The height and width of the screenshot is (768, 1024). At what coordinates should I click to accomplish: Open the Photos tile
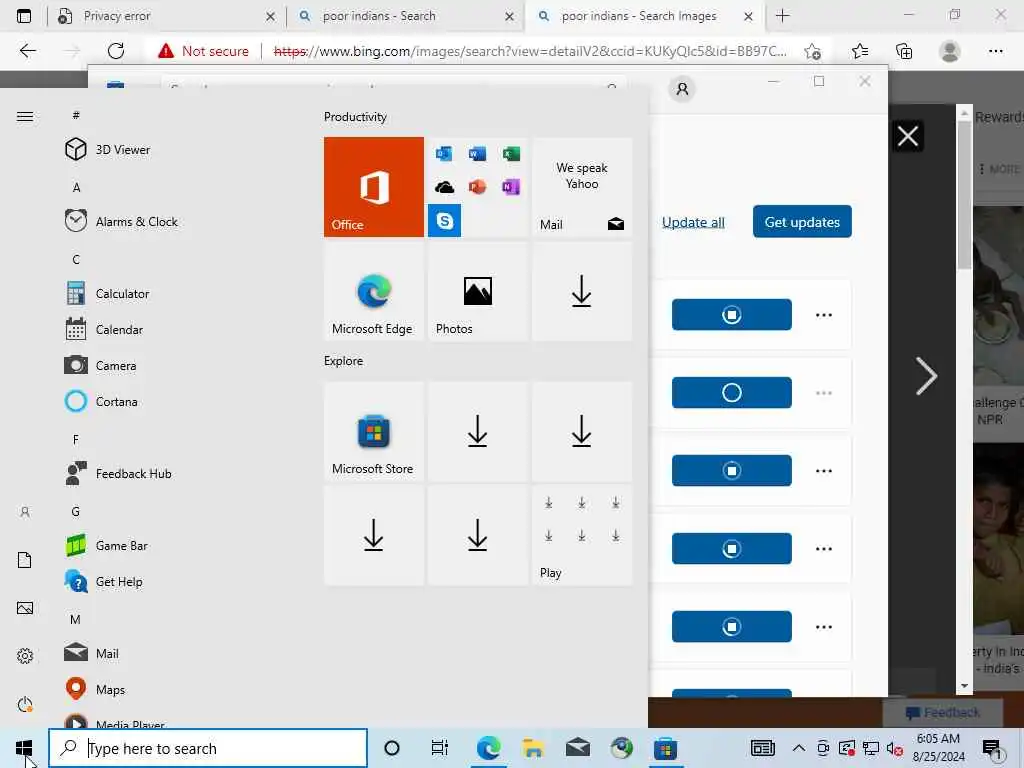[x=477, y=291]
